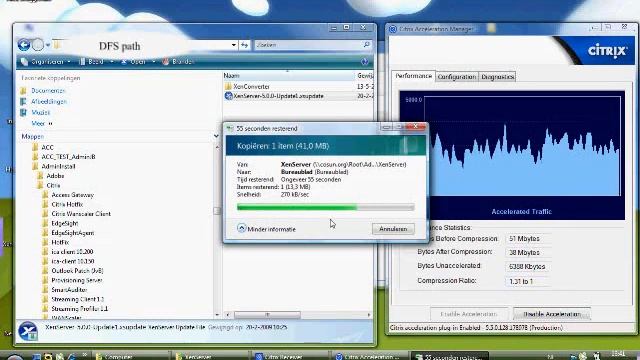Image resolution: width=640 pixels, height=360 pixels.
Task: Switch to the Performance tab
Action: pos(413,76)
